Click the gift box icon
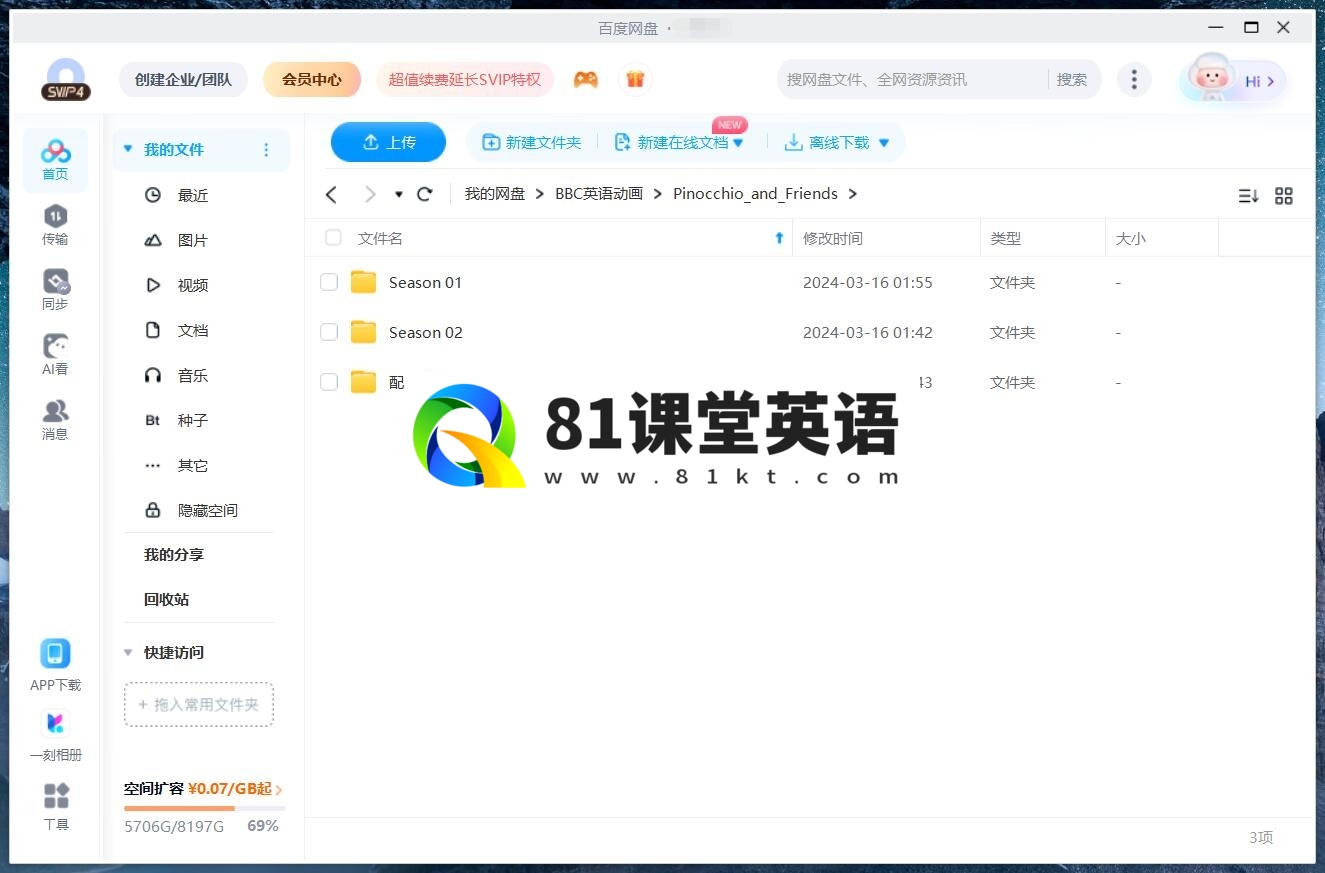 coord(635,80)
